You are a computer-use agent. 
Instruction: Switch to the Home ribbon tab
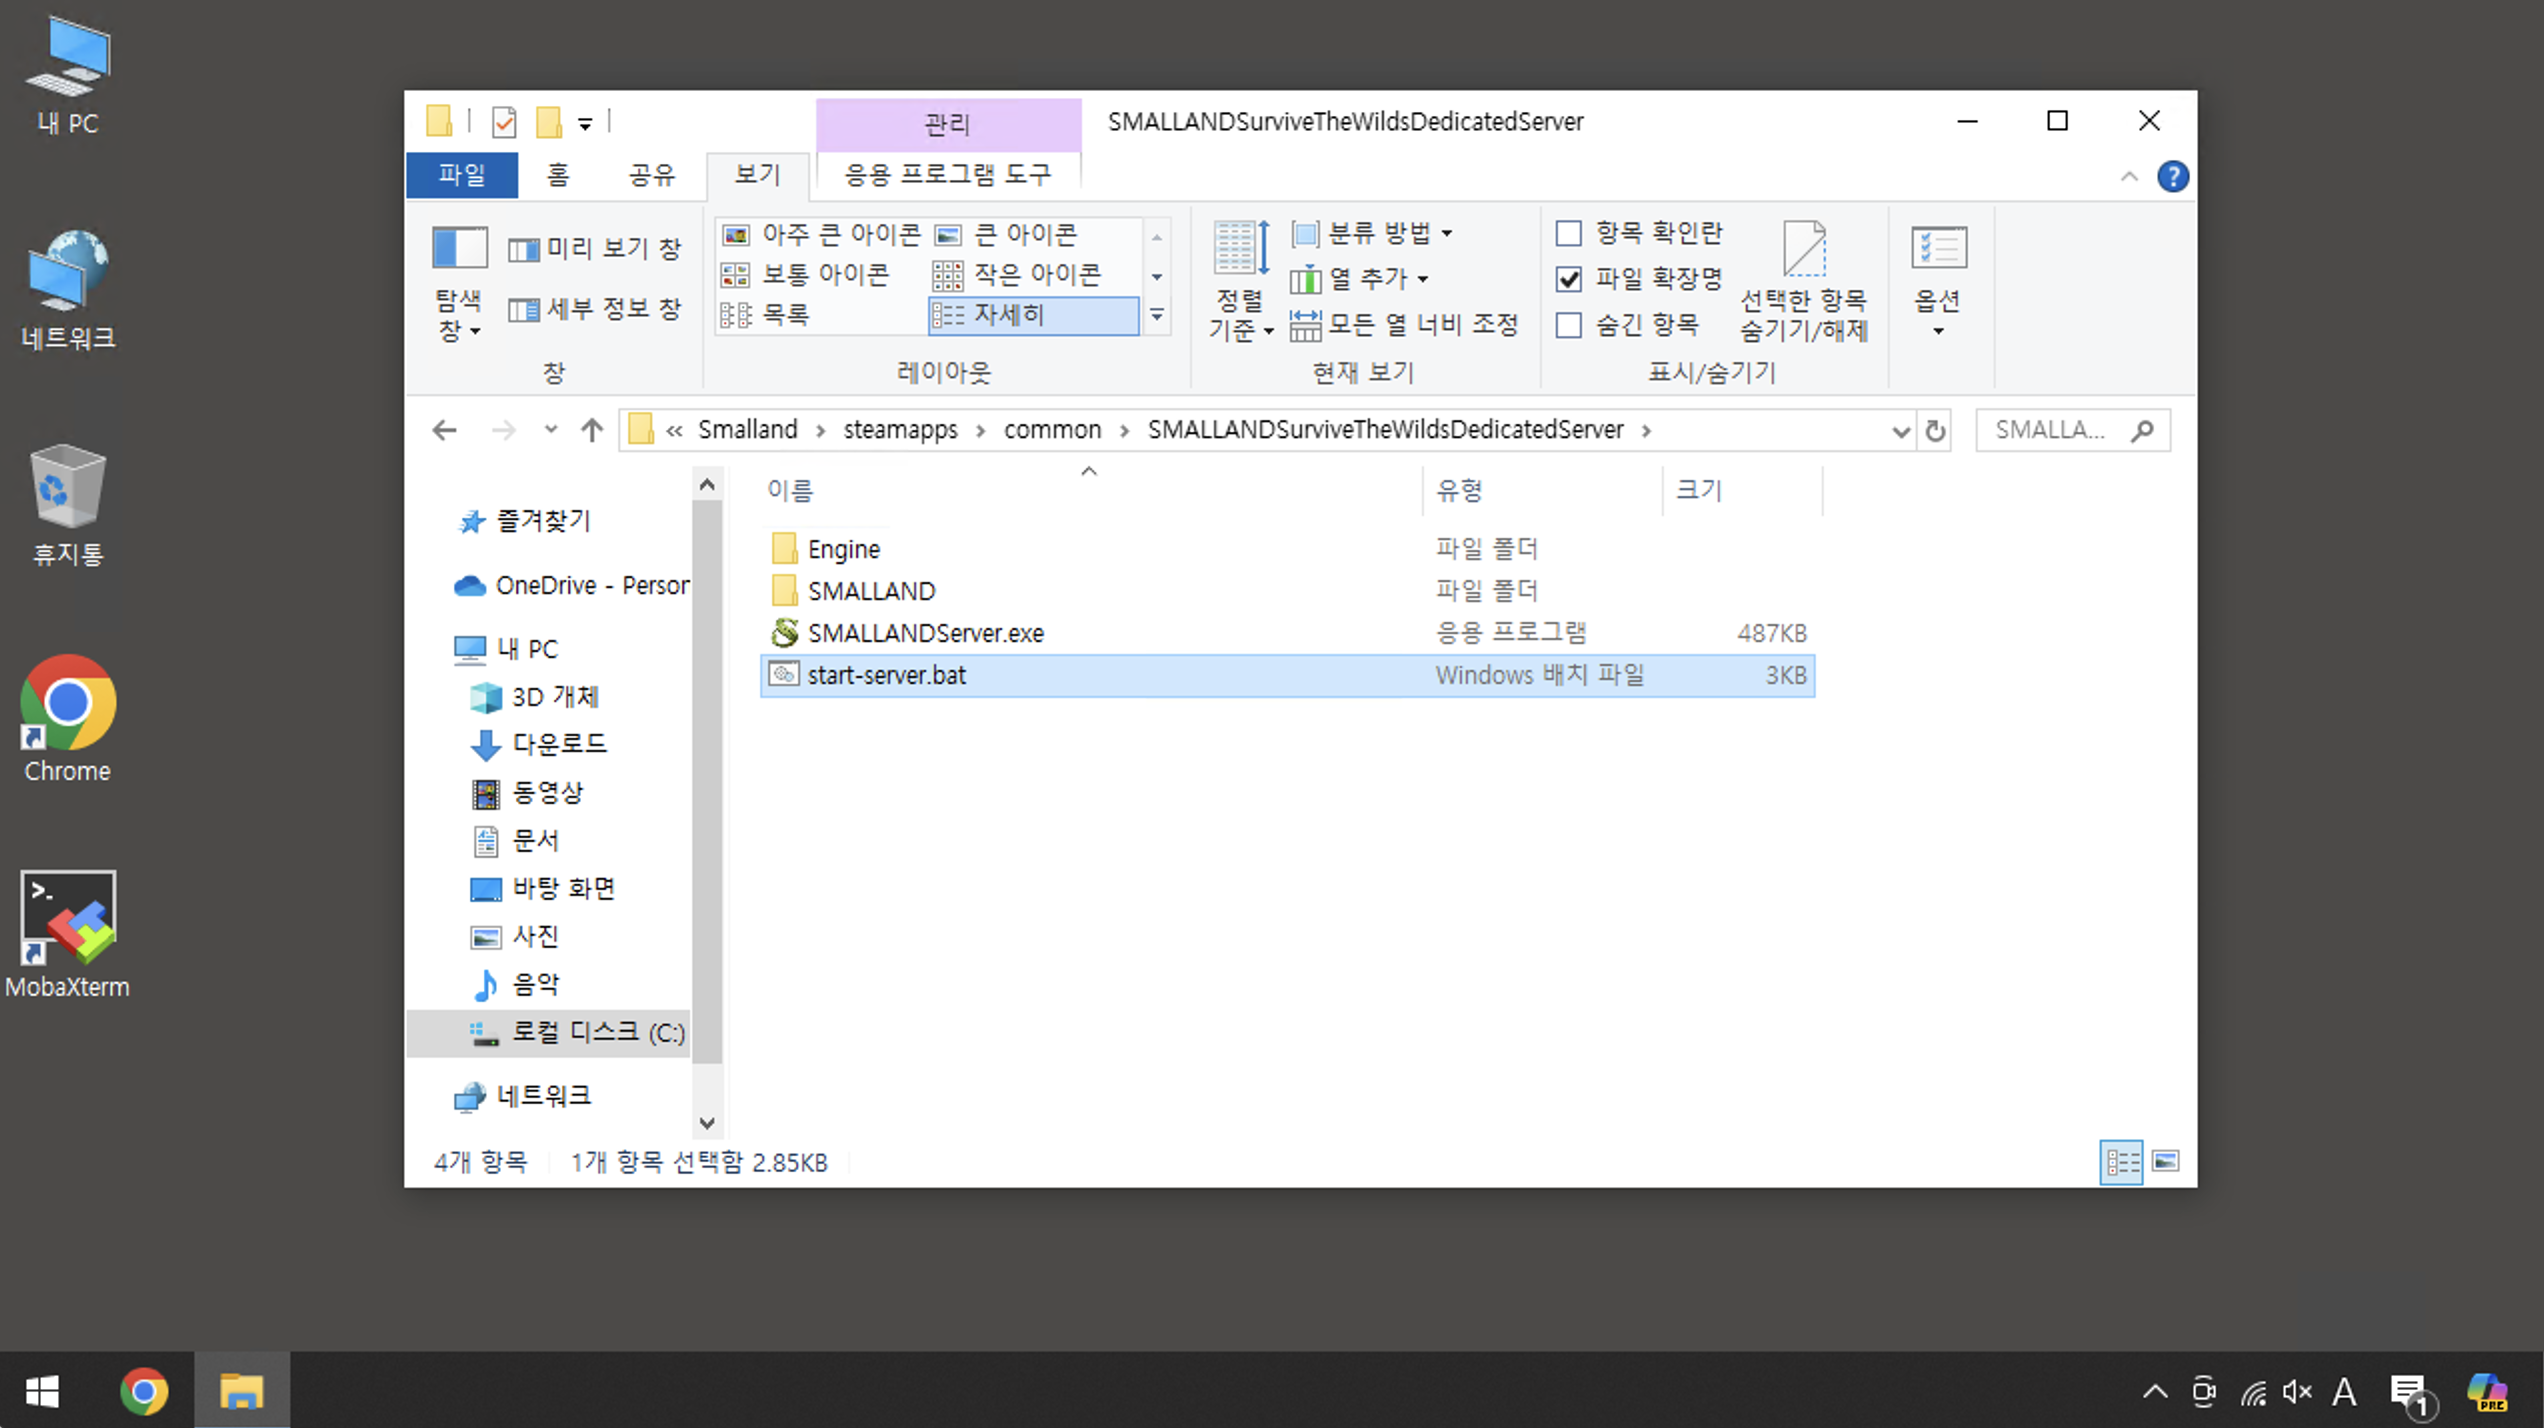[558, 175]
